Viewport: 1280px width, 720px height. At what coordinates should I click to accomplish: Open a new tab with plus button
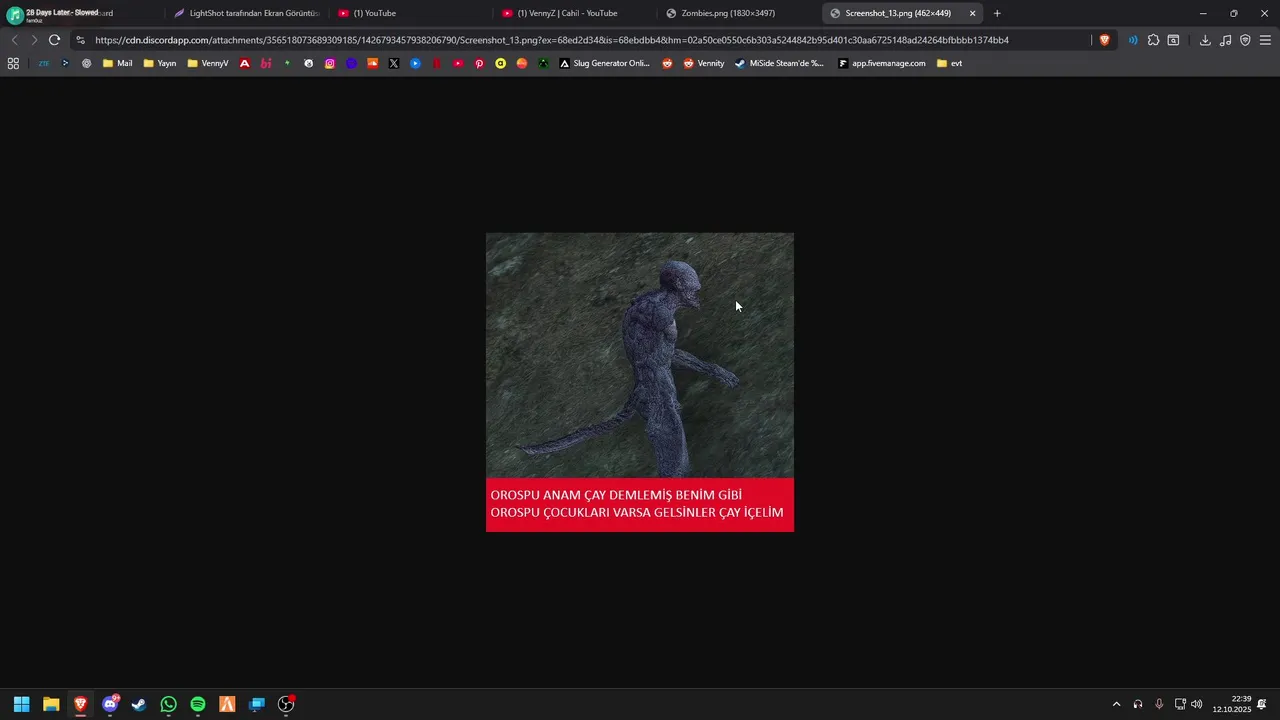point(997,13)
